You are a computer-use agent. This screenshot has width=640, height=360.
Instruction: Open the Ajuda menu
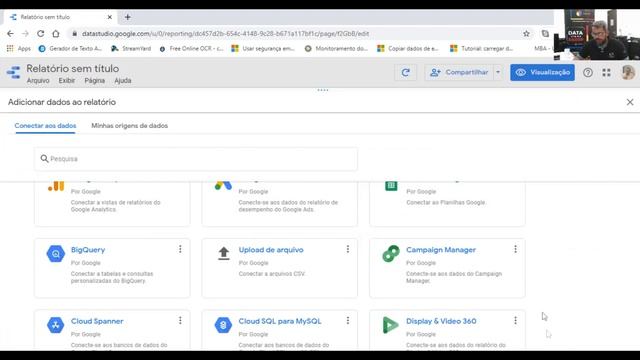(123, 80)
